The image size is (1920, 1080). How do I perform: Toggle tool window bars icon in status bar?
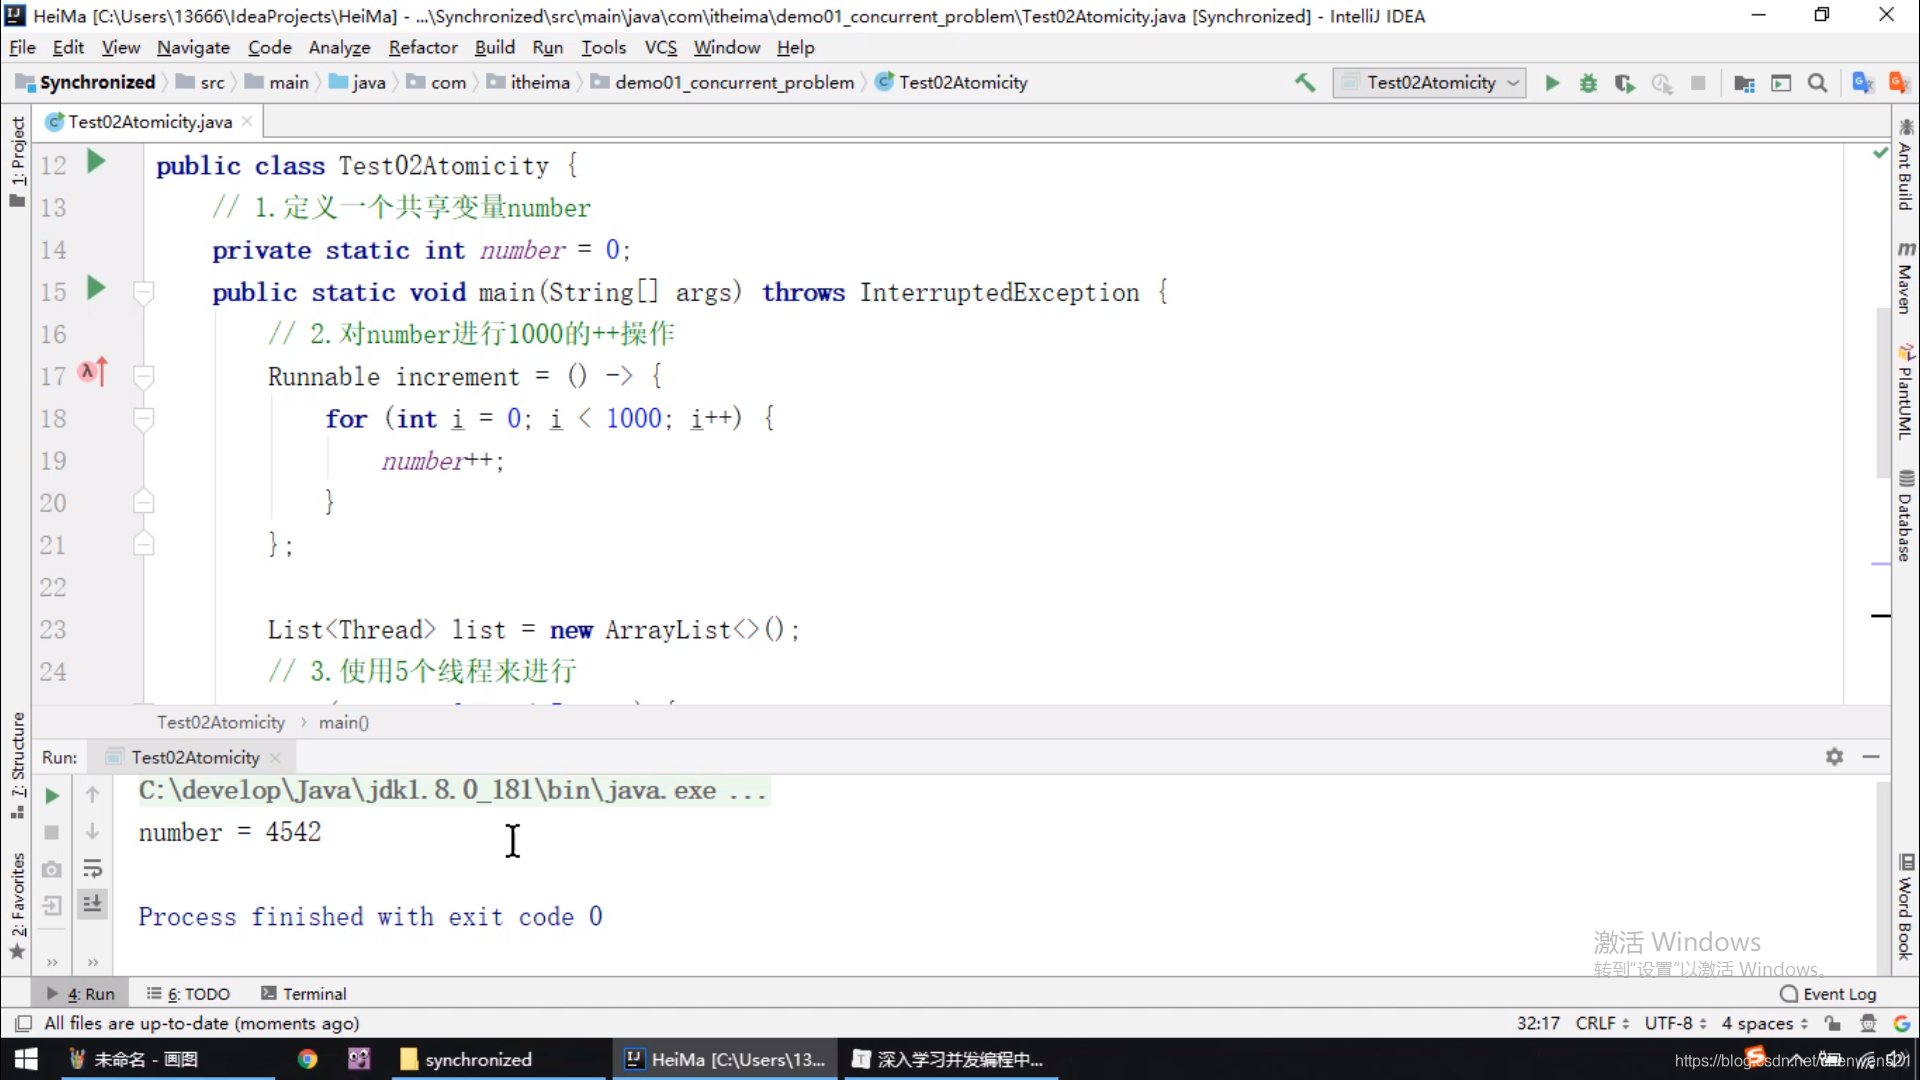point(22,1023)
